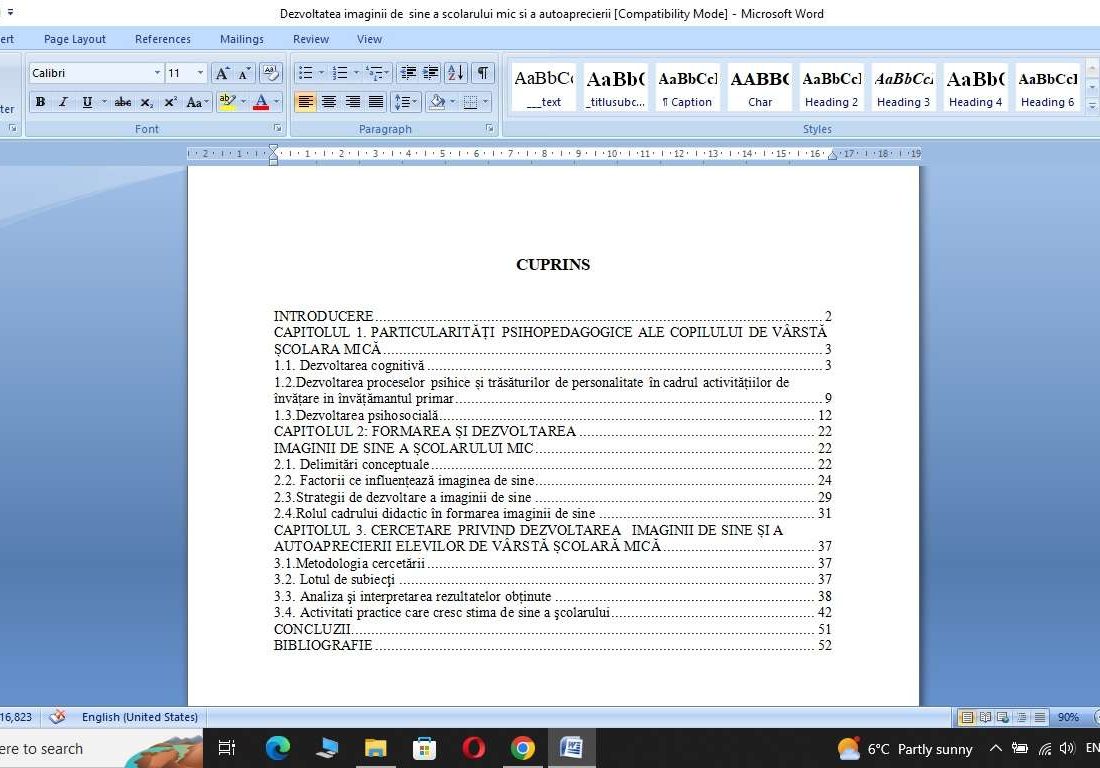Open the Mailings ribbon tab
Viewport: 1100px width, 768px height.
241,39
